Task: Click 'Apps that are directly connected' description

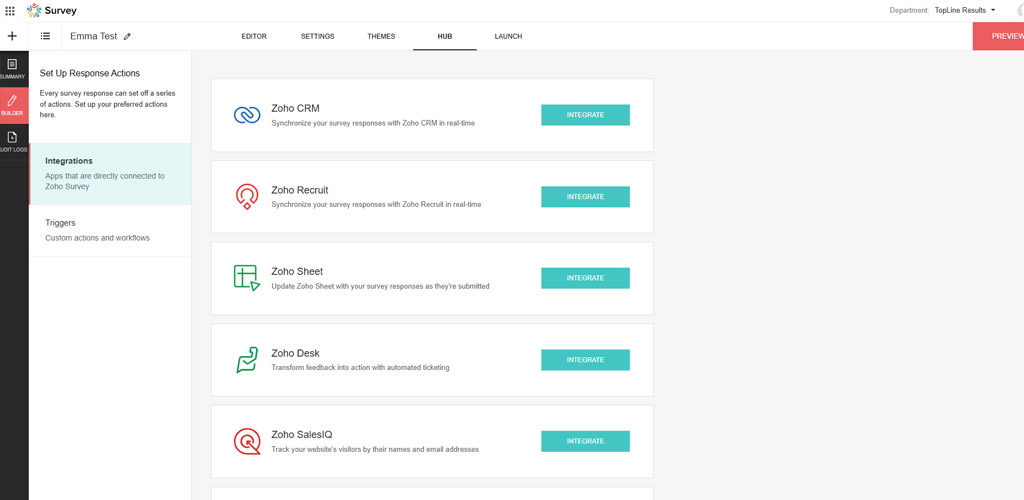Action: [104, 181]
